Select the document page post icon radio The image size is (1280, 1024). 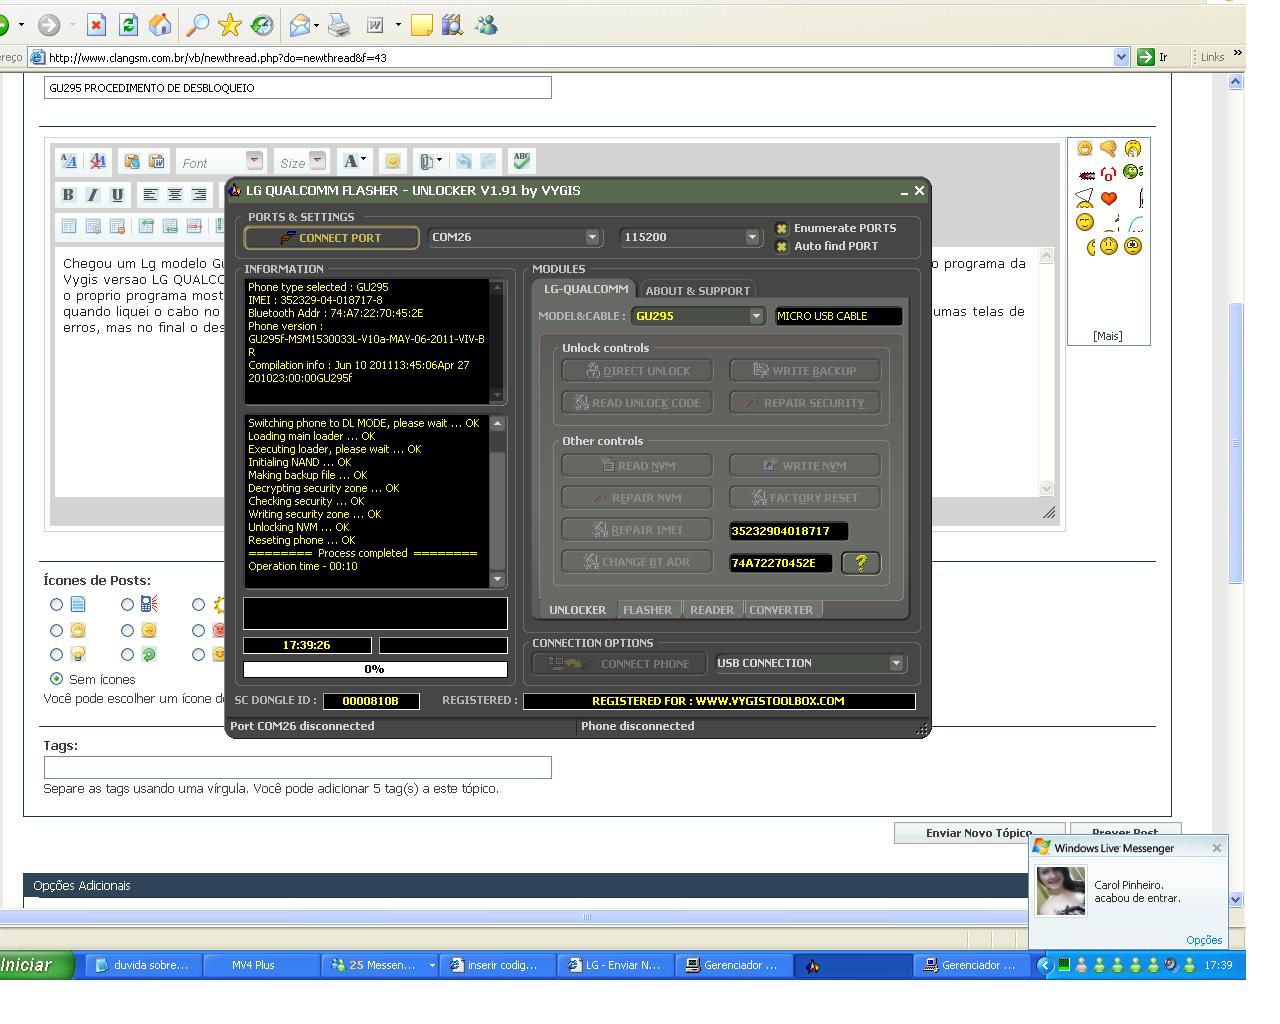point(56,604)
